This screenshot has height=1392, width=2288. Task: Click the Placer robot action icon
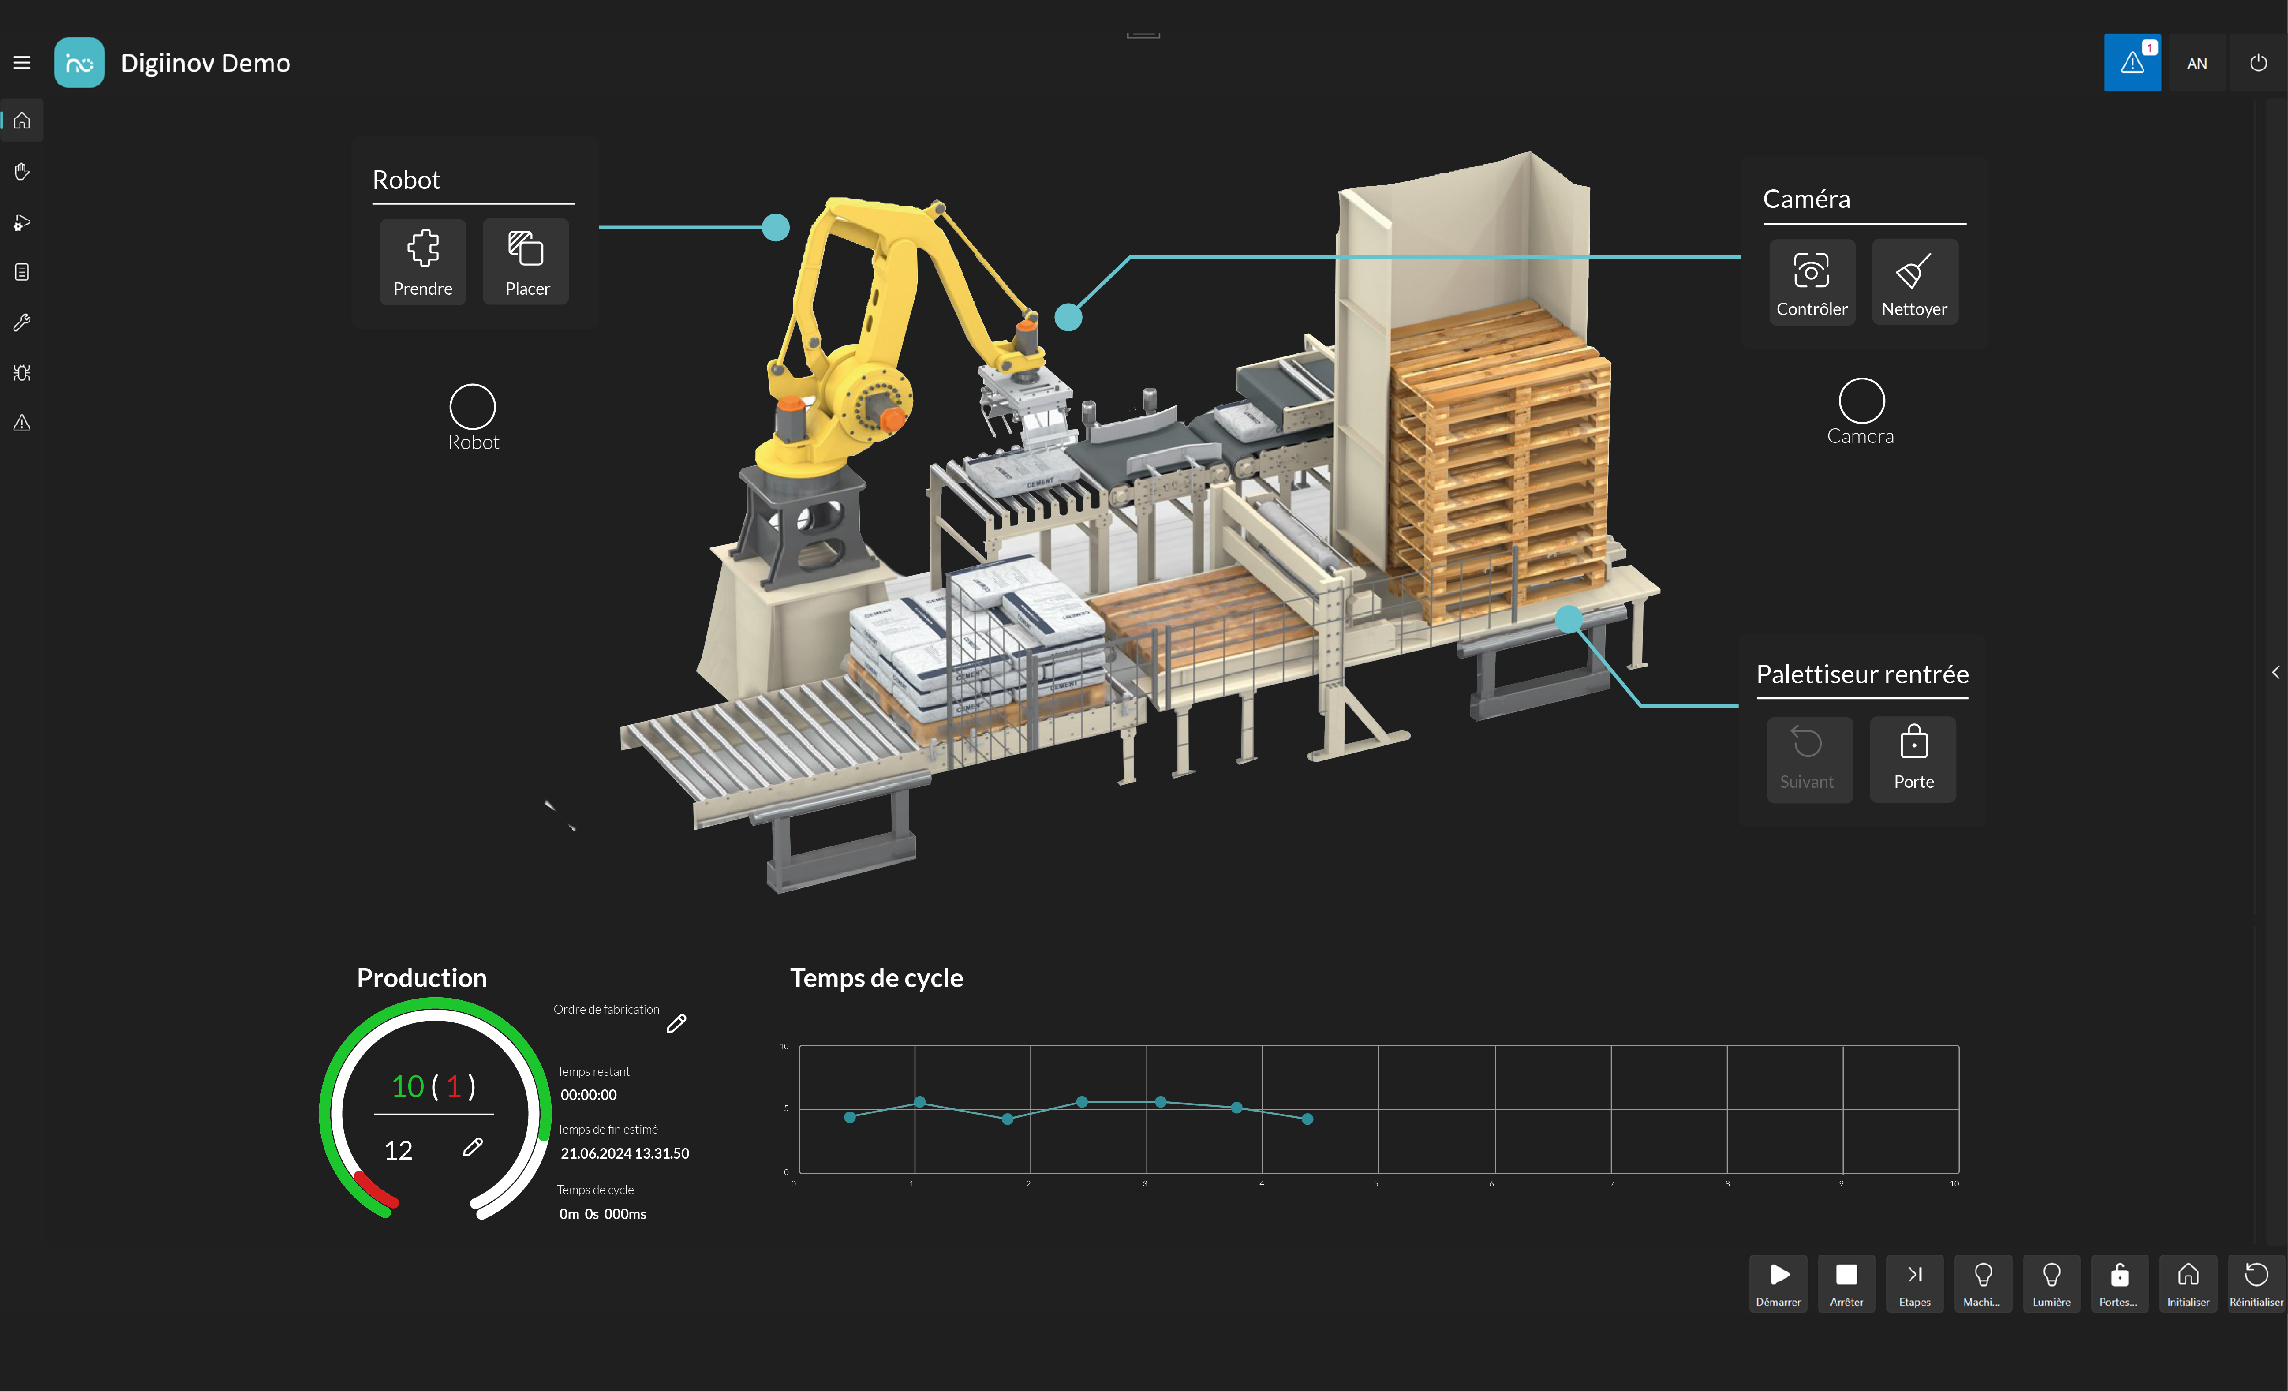pyautogui.click(x=526, y=261)
